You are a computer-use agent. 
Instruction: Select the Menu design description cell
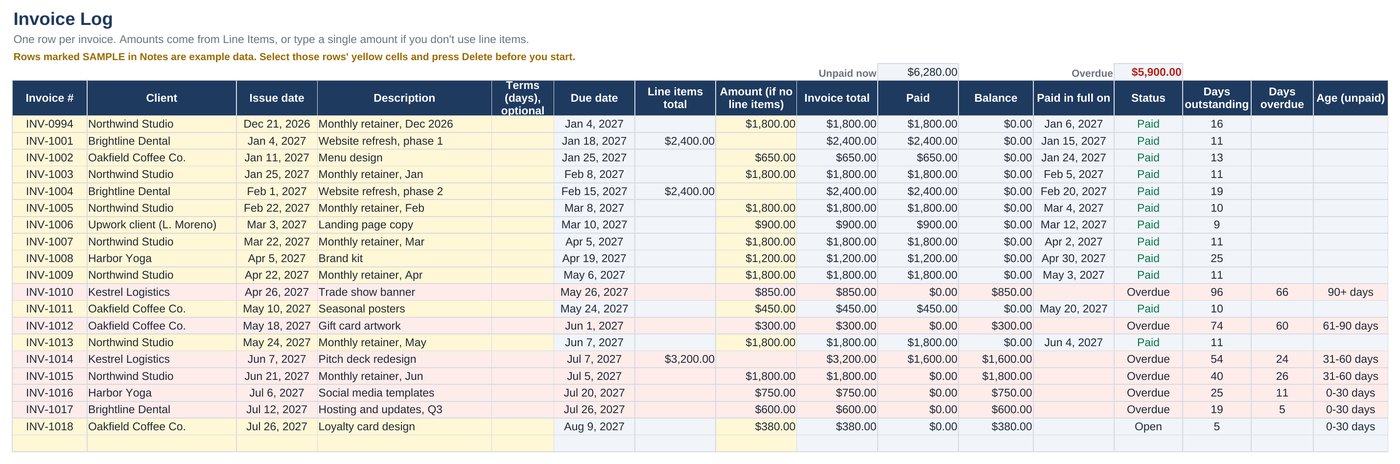click(x=404, y=158)
